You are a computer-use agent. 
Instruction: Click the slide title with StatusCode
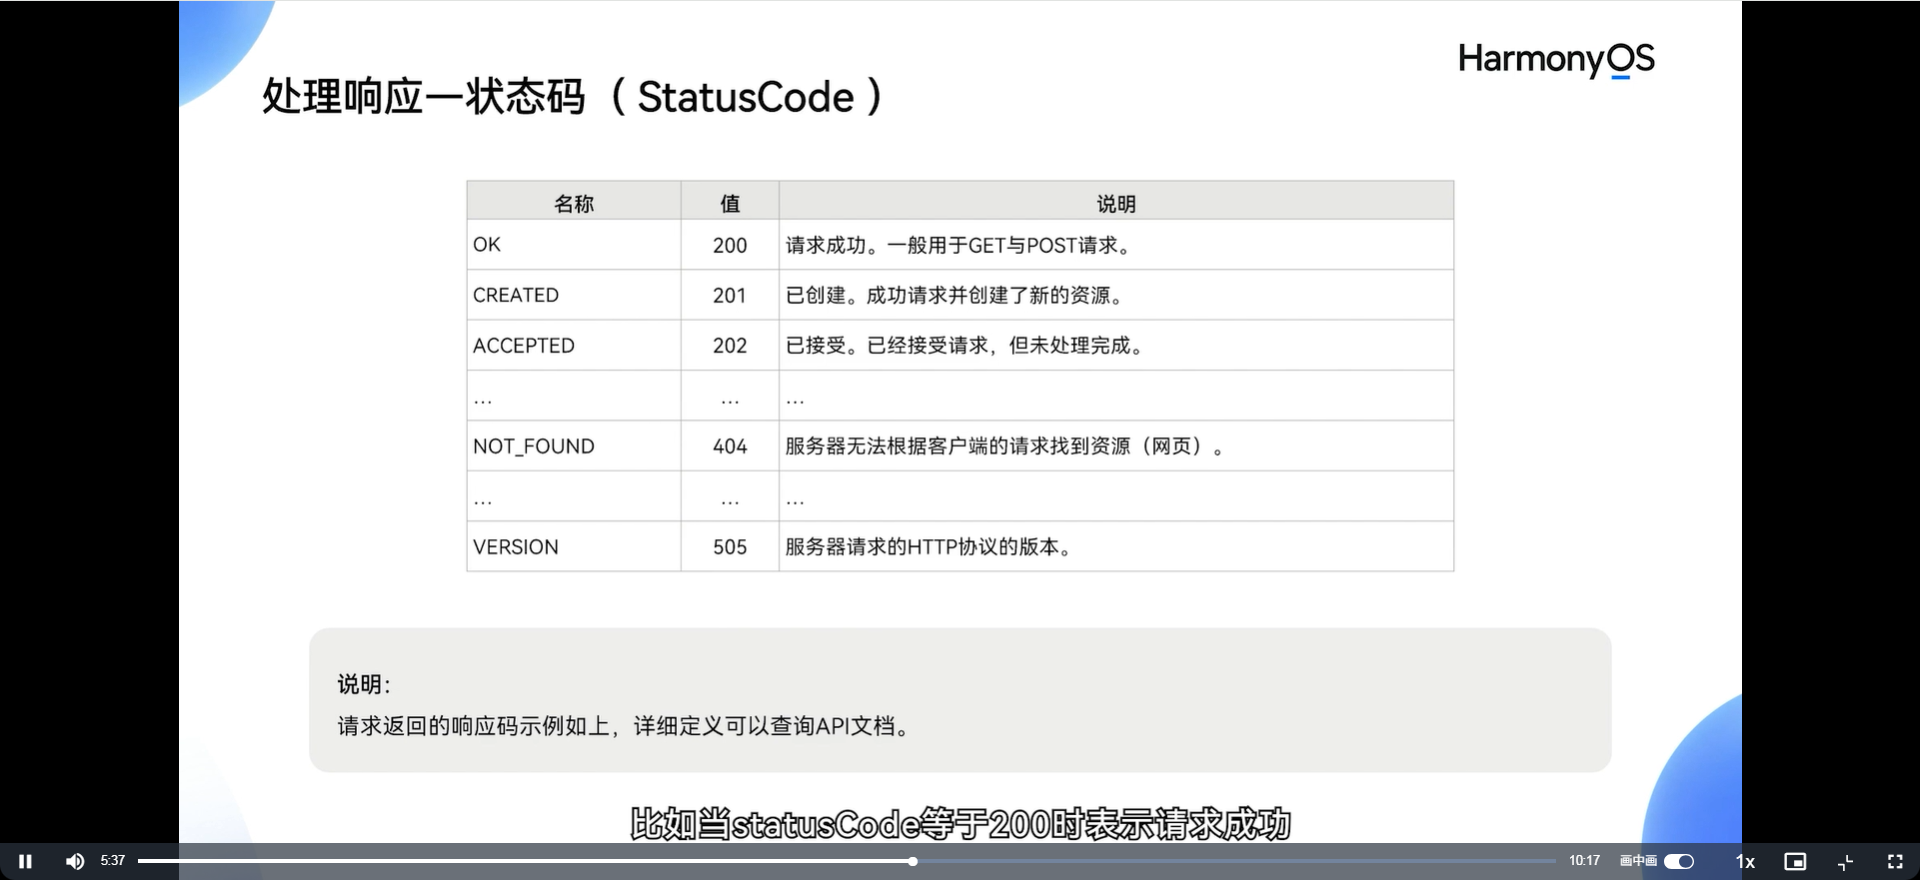tap(573, 97)
